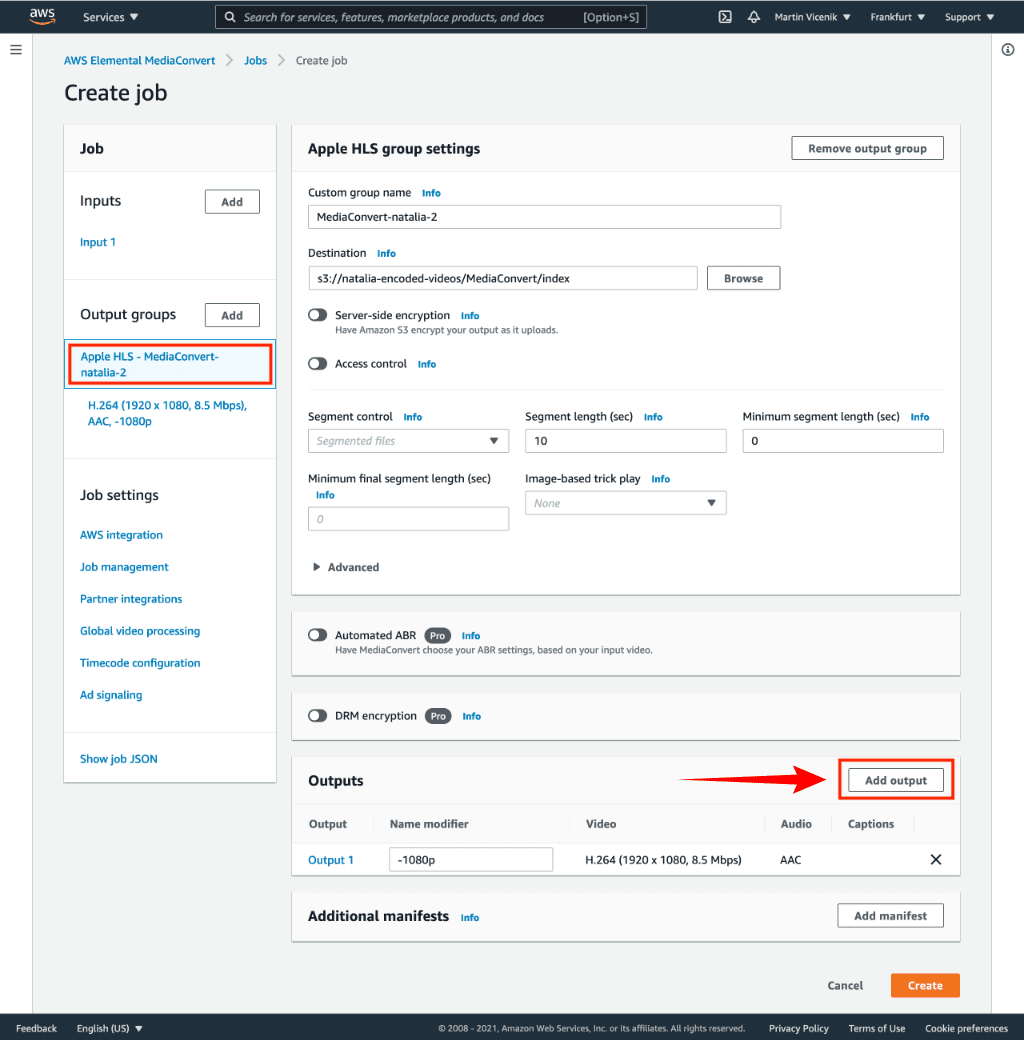Viewport: 1024px width, 1040px height.
Task: Open the Output 1 link
Action: point(331,860)
